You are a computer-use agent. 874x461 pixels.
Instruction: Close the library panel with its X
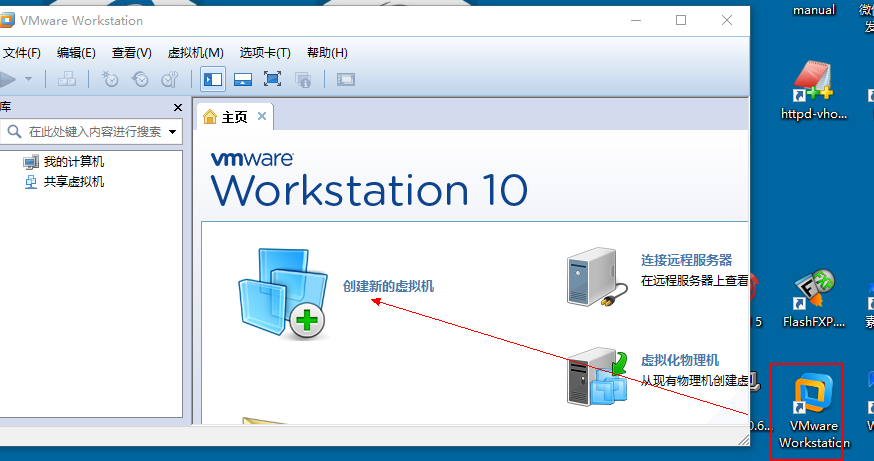pyautogui.click(x=177, y=107)
